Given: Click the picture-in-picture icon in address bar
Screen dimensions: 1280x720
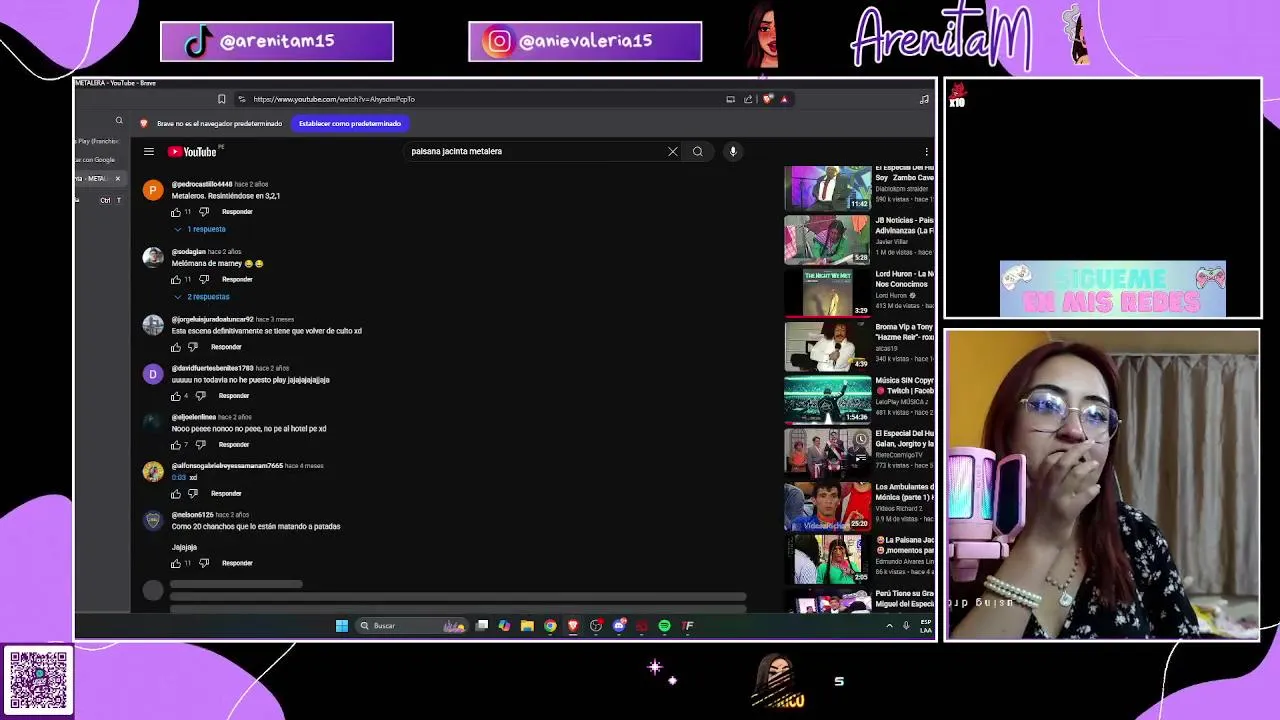Looking at the screenshot, I should [x=731, y=99].
